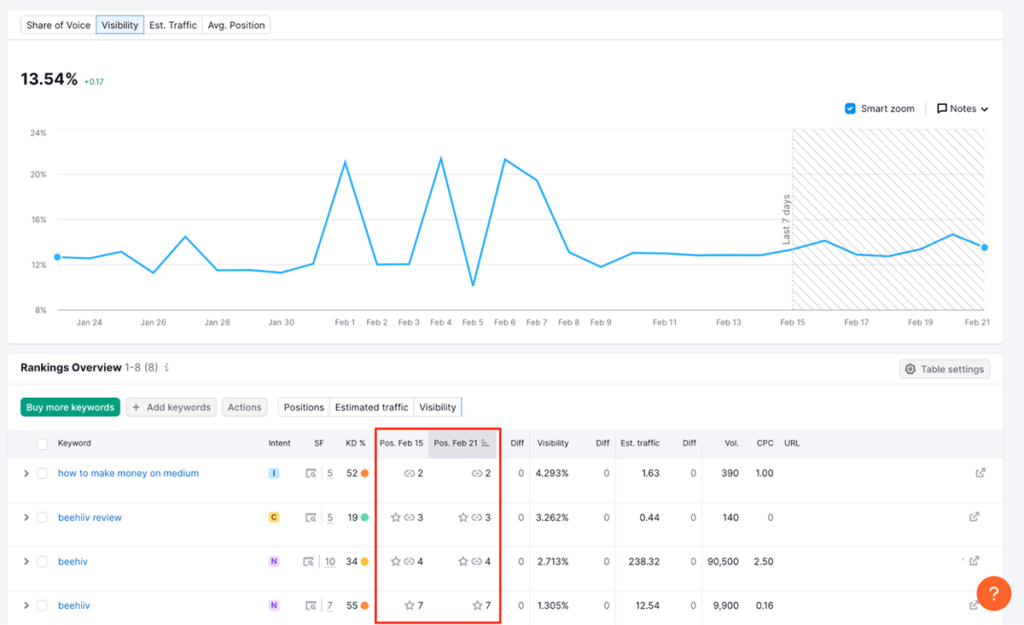The image size is (1024, 625).
Task: Select the Estimated traffic view toggle
Action: point(371,407)
